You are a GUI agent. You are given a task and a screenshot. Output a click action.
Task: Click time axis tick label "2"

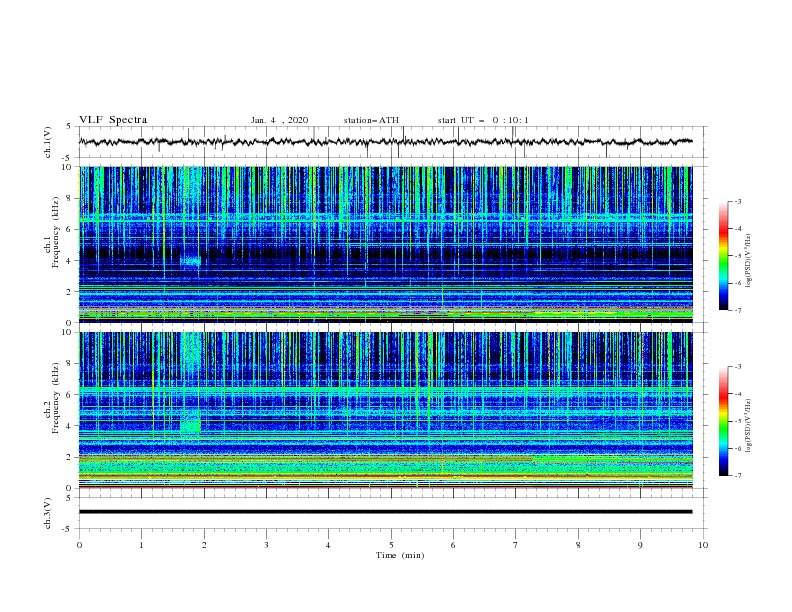[x=204, y=545]
